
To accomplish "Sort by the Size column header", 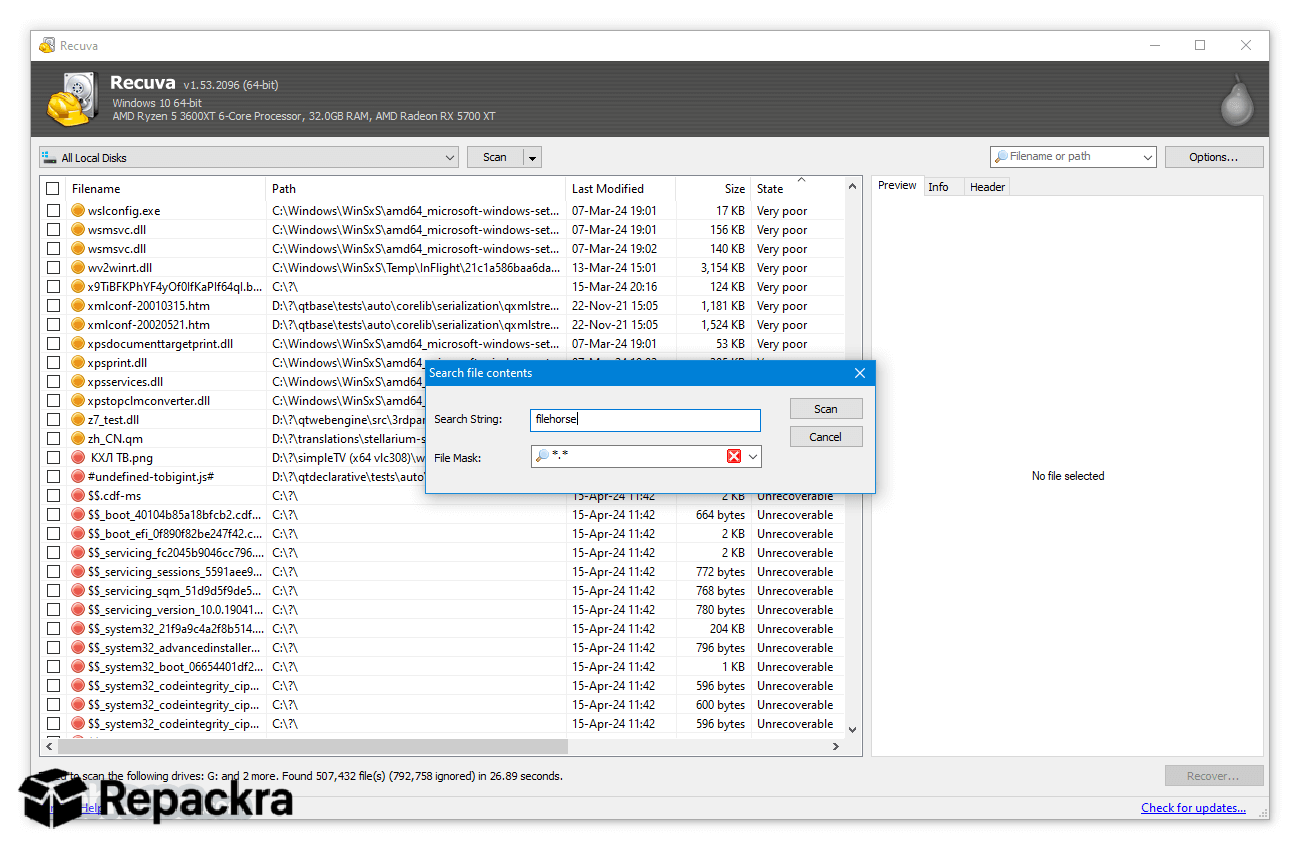I will [714, 188].
